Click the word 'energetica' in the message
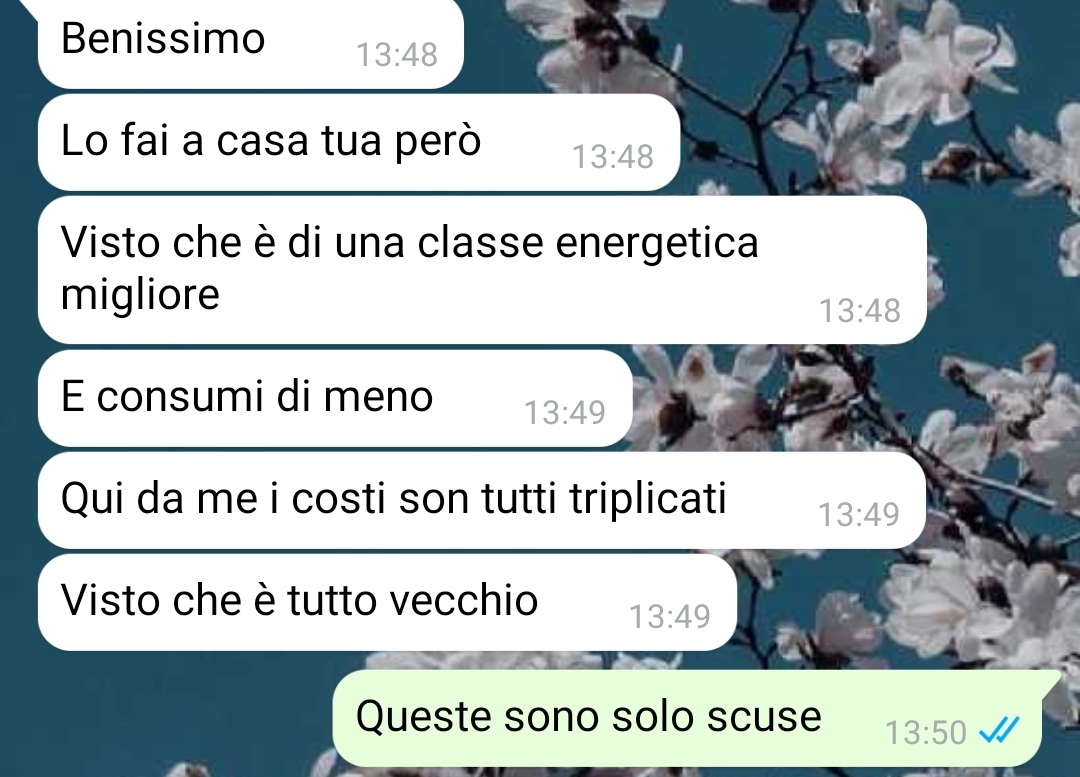This screenshot has height=777, width=1080. [657, 245]
